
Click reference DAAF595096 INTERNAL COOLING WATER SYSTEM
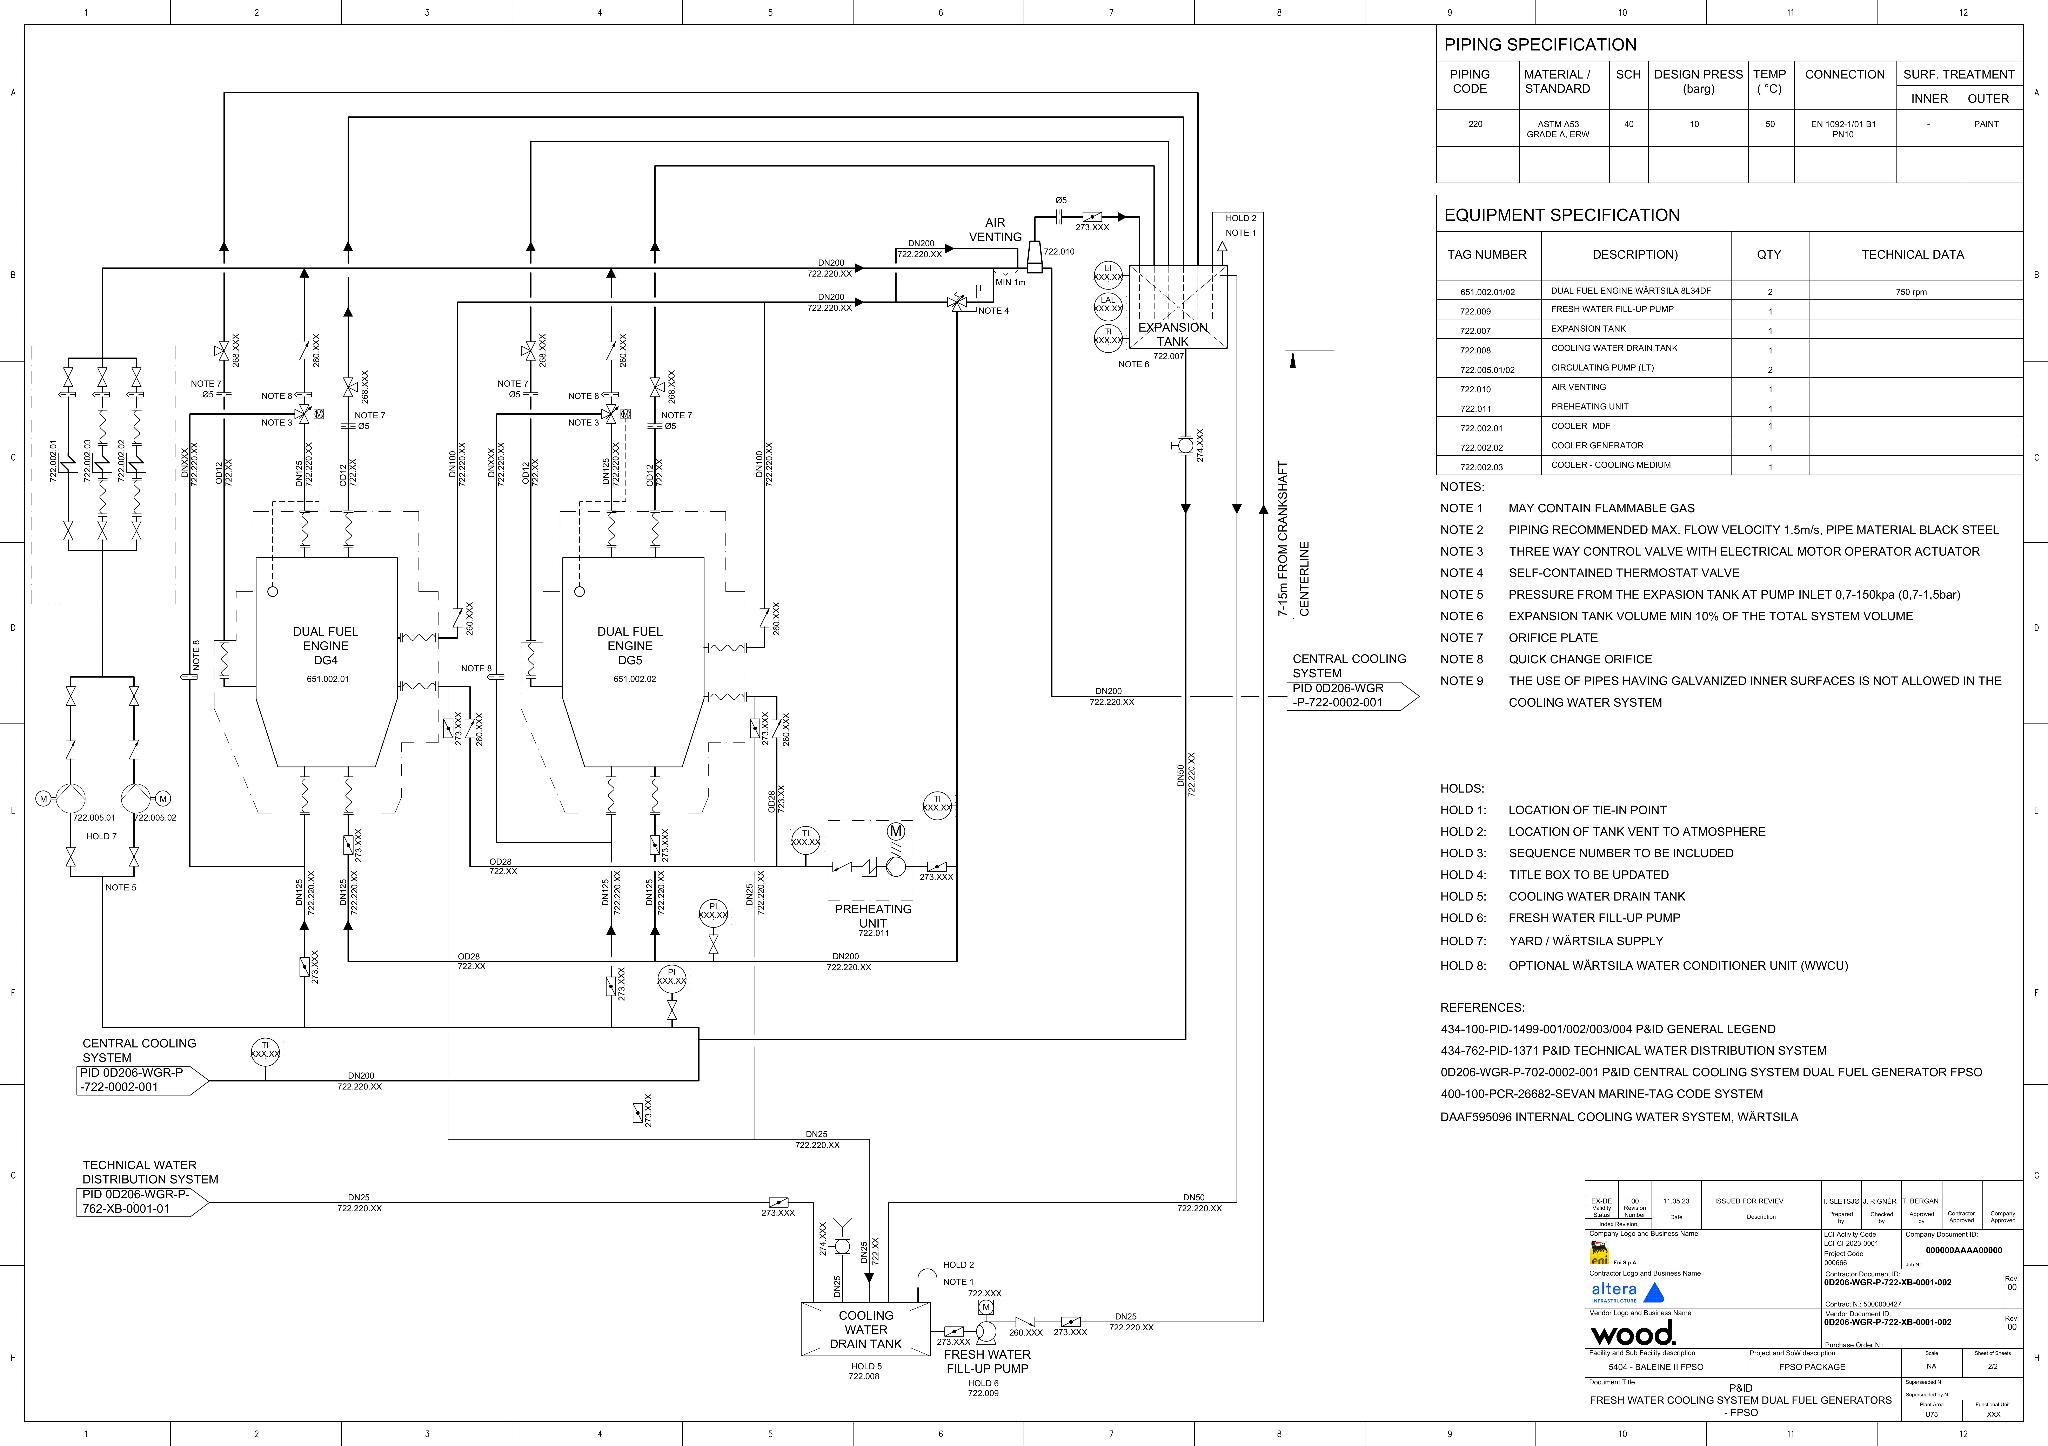[1619, 1117]
